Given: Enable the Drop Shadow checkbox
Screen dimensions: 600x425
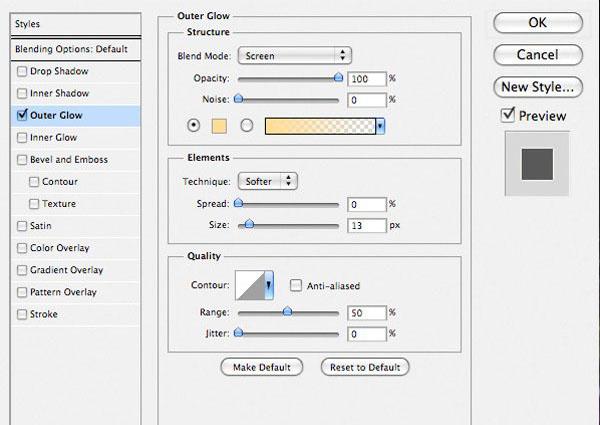Looking at the screenshot, I should coord(22,71).
